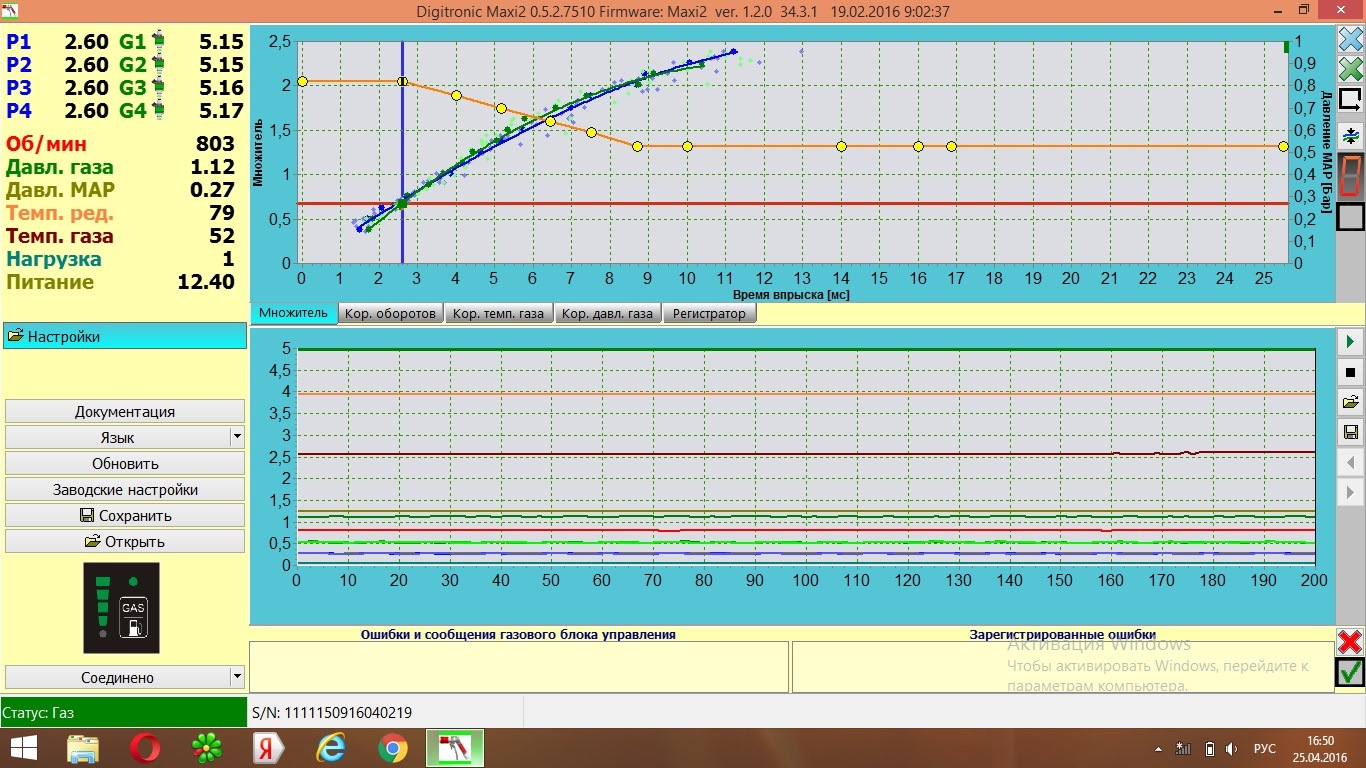Click the gray left arrow in the recorder

coord(1350,462)
